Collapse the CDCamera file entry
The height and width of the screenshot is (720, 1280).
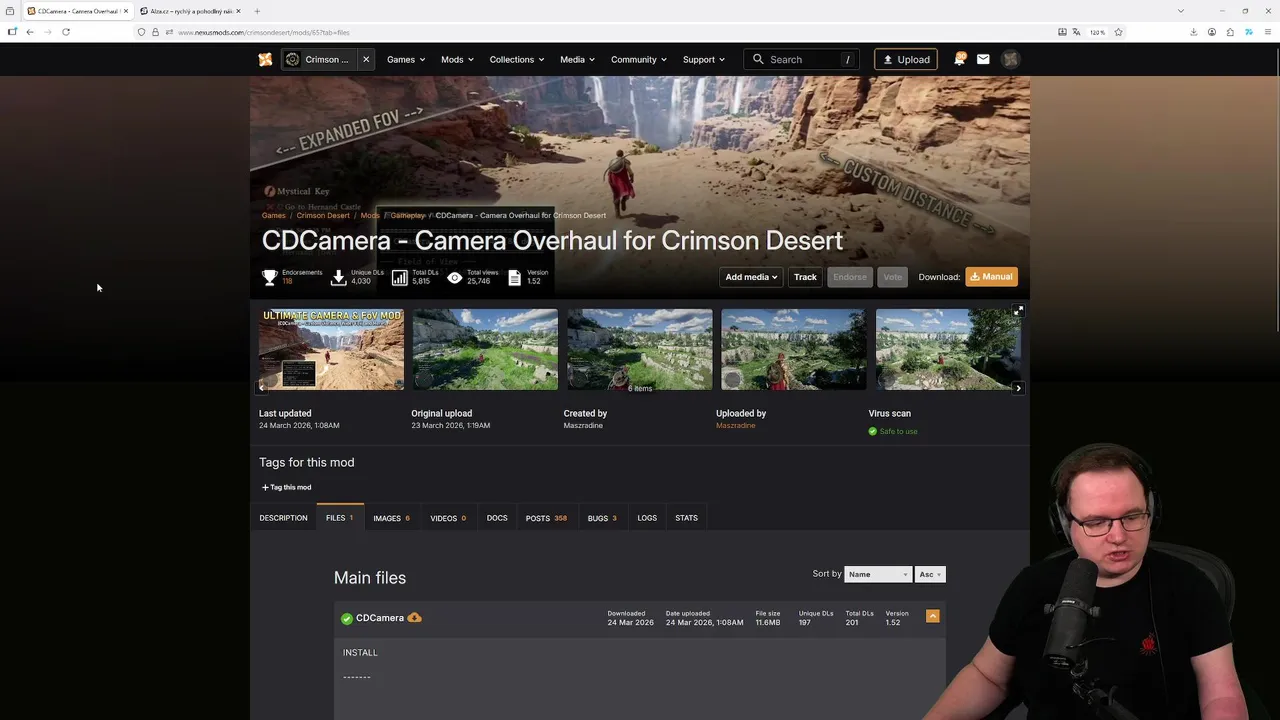point(933,616)
